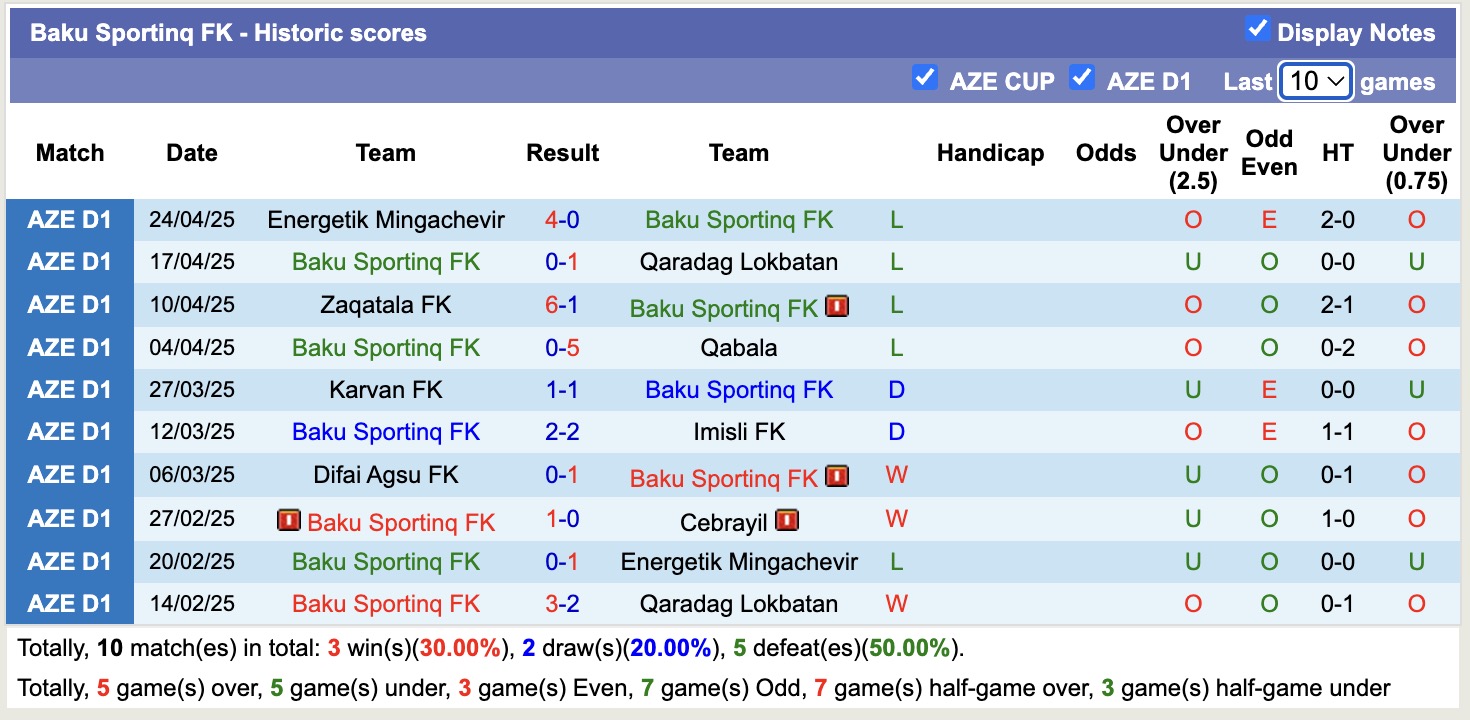Uncheck the Display Notes checkbox

pos(1257,30)
